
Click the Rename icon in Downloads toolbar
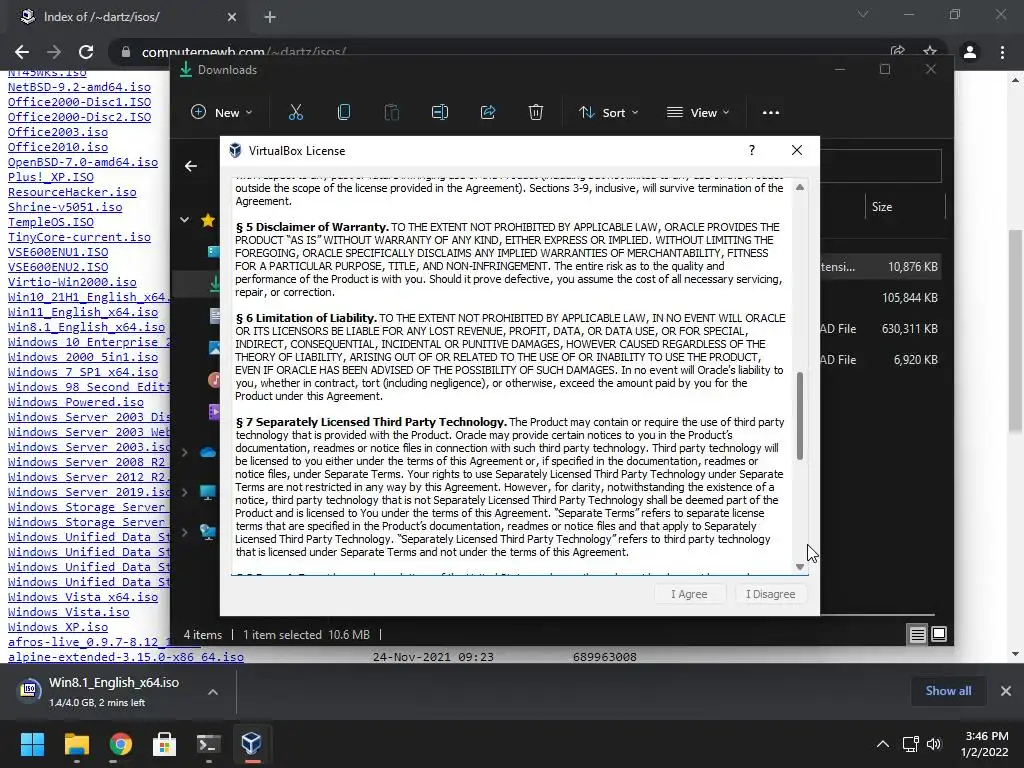440,112
